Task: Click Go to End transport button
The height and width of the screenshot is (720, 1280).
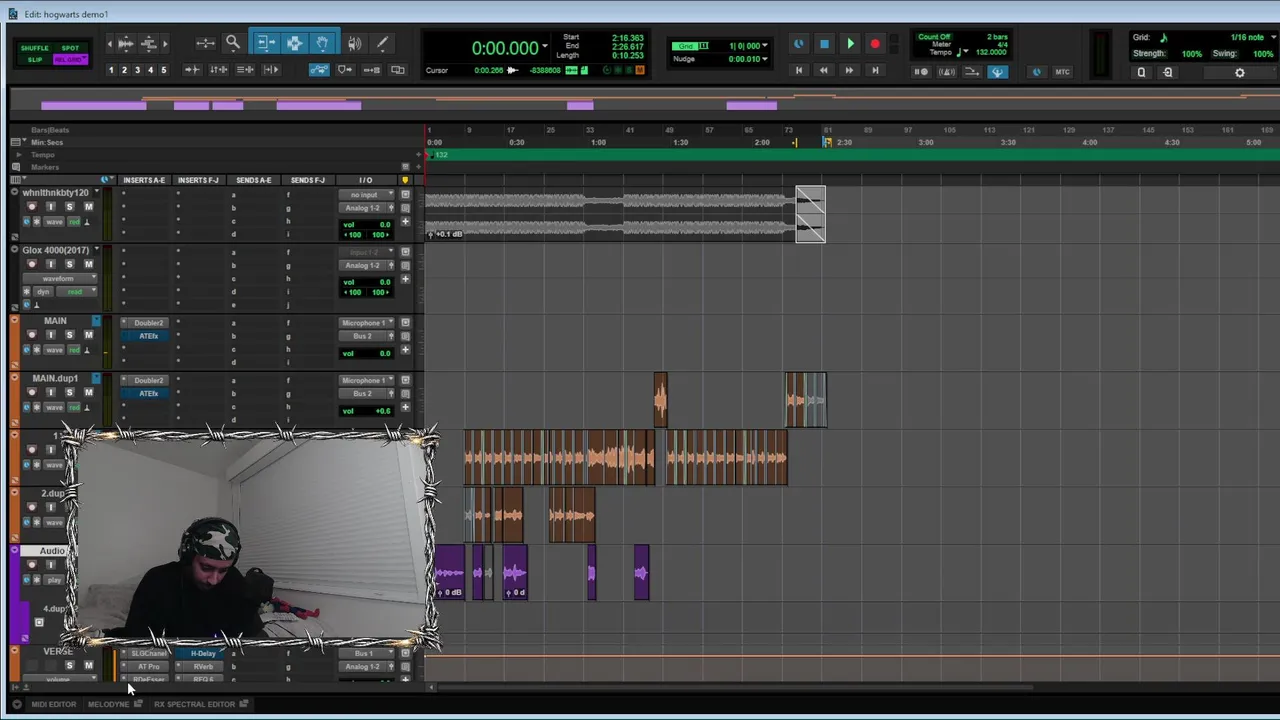Action: (875, 70)
